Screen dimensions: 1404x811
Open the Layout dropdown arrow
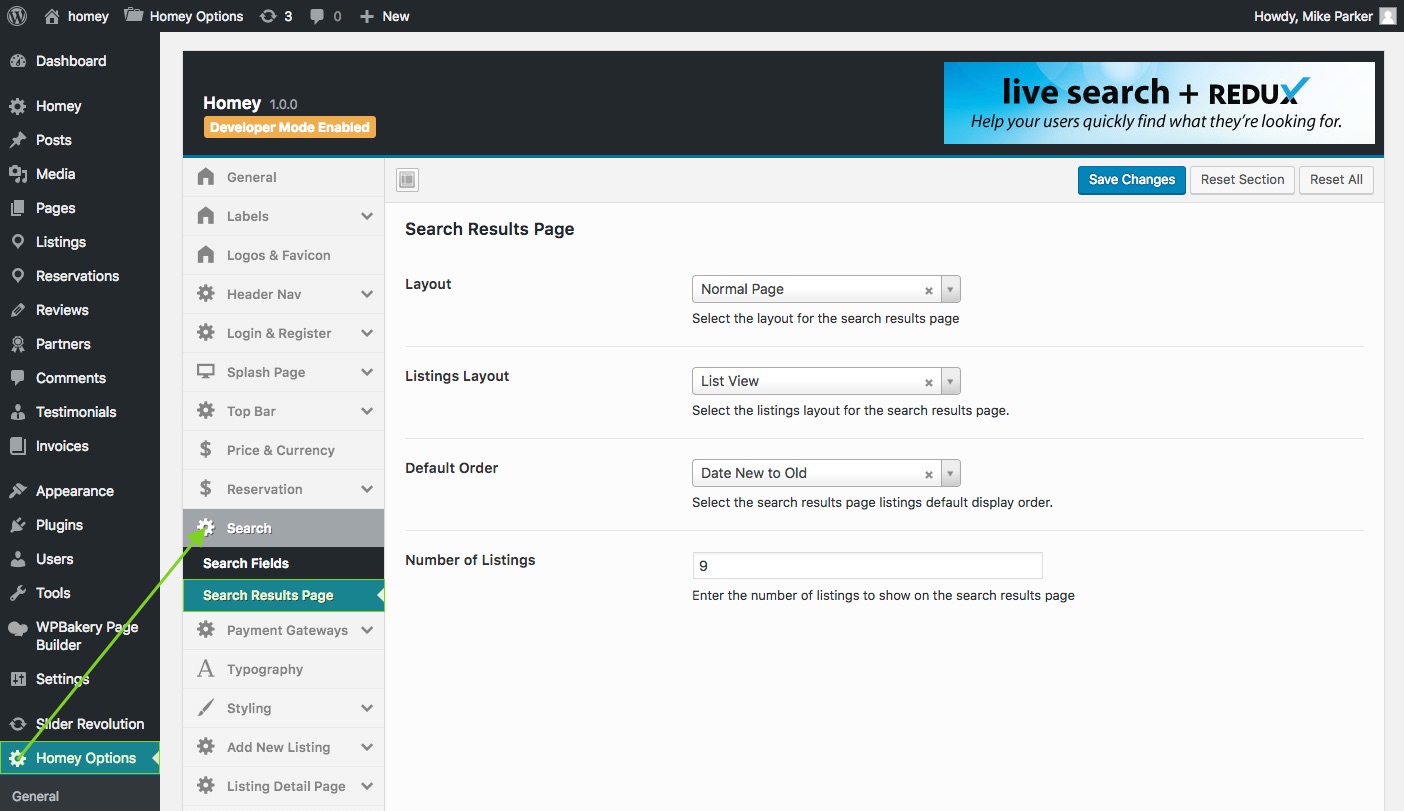tap(950, 290)
